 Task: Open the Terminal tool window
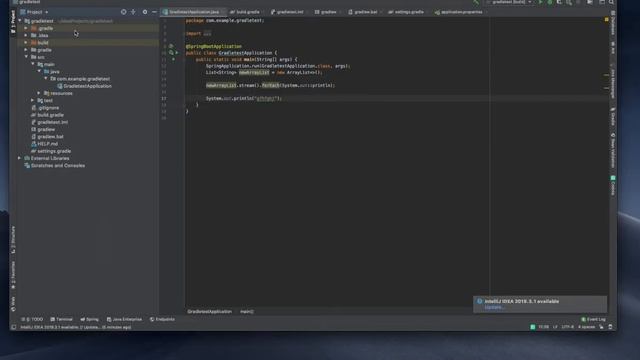click(x=62, y=319)
